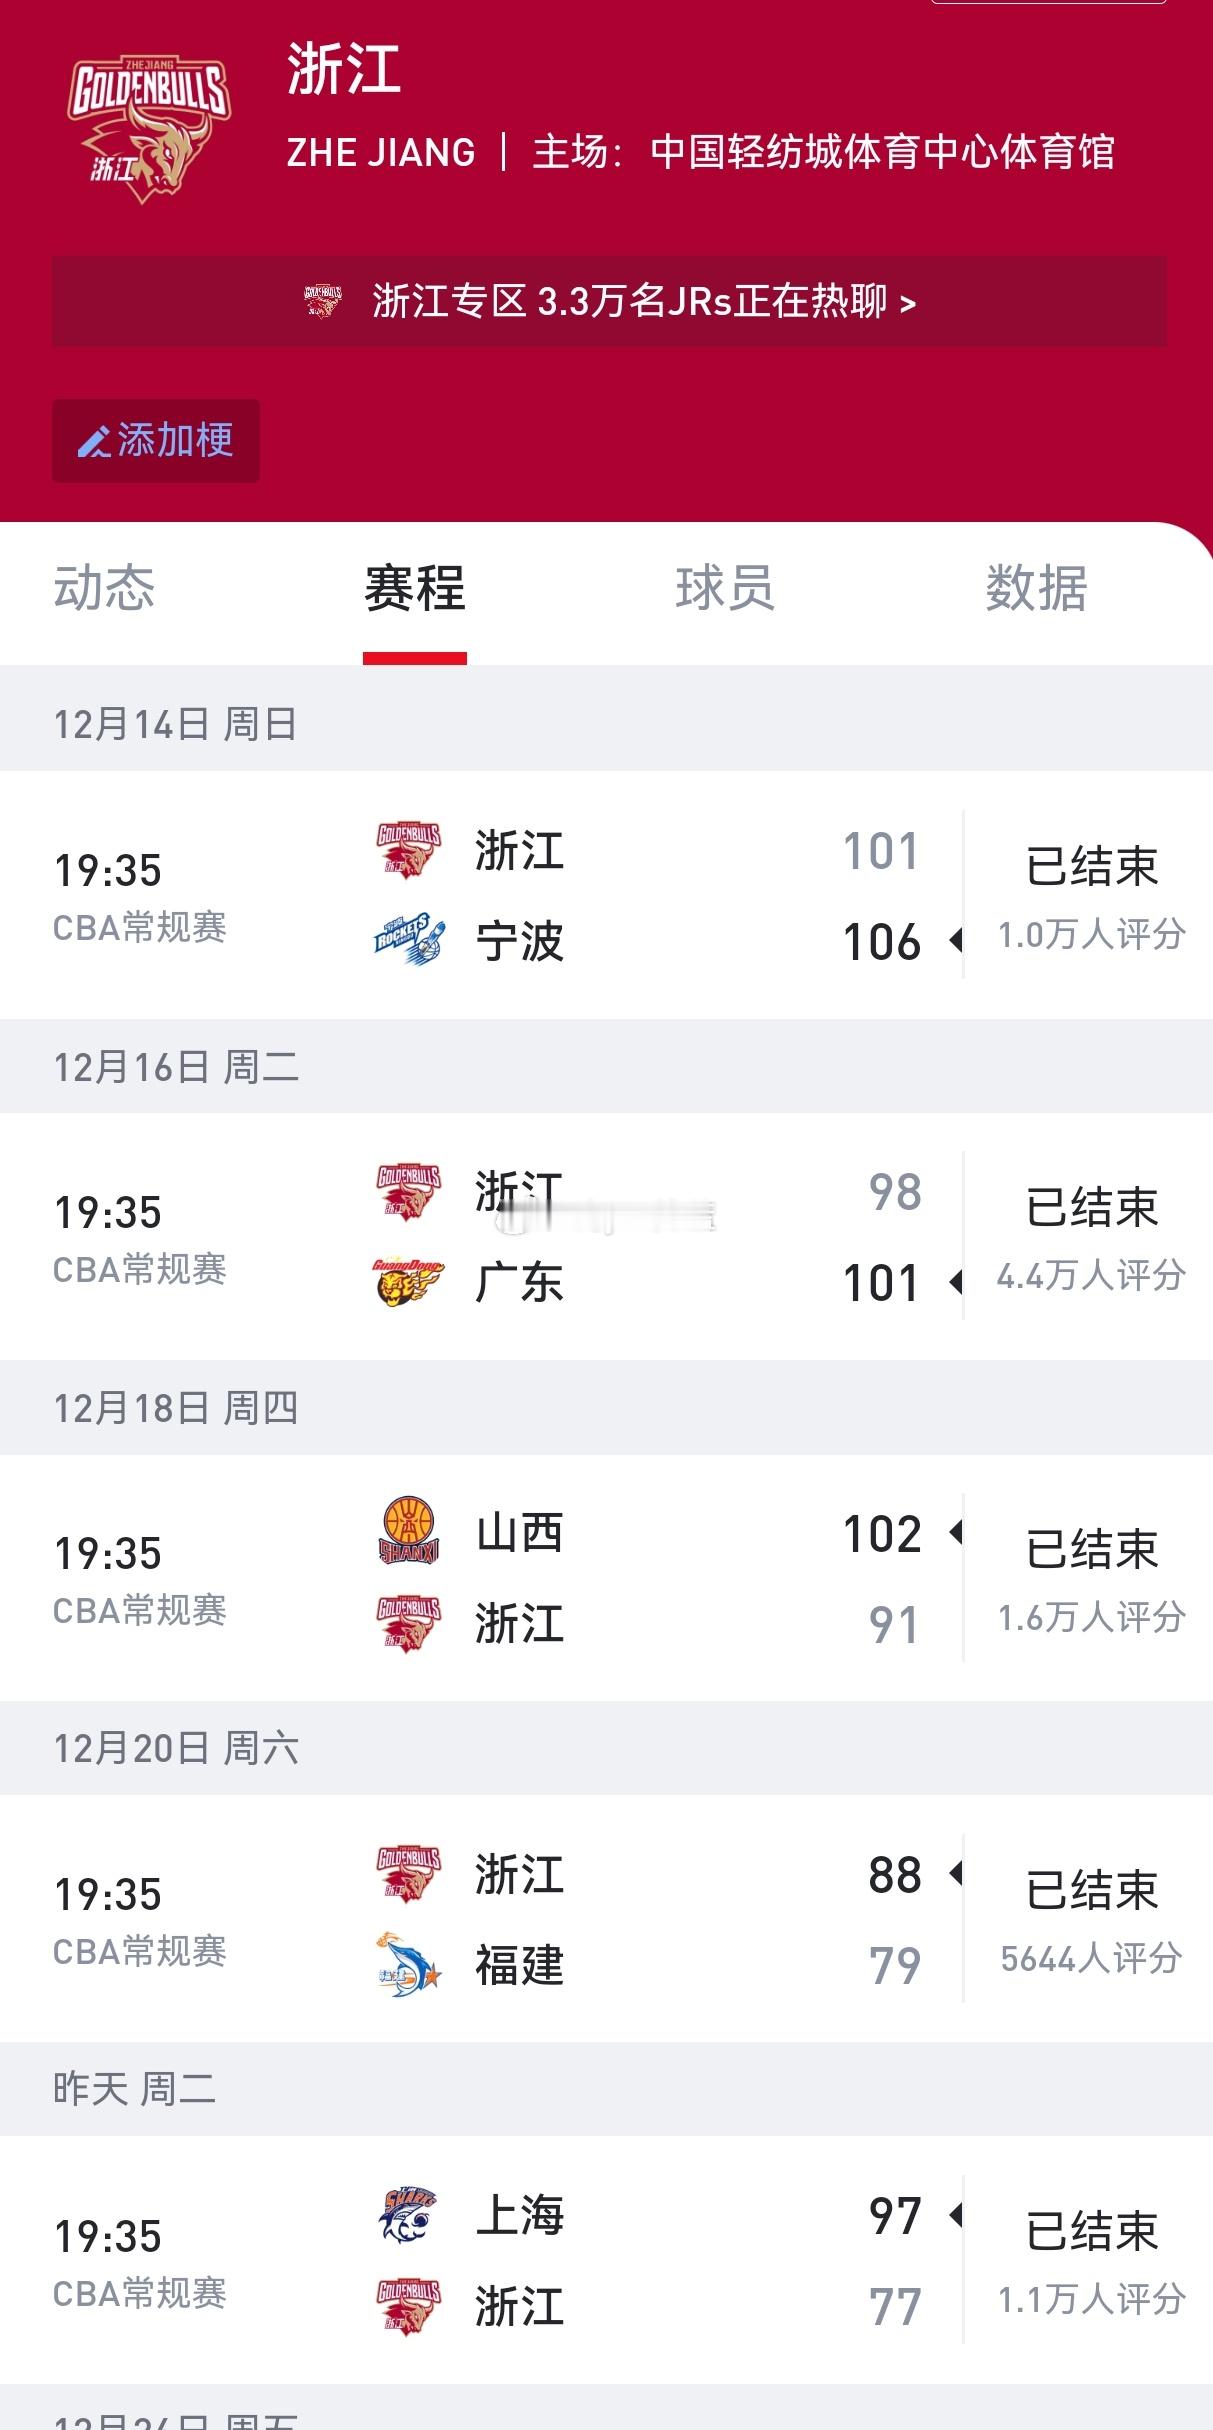The width and height of the screenshot is (1213, 2430).
Task: Tap the pencil icon in 添加梗
Action: click(94, 441)
